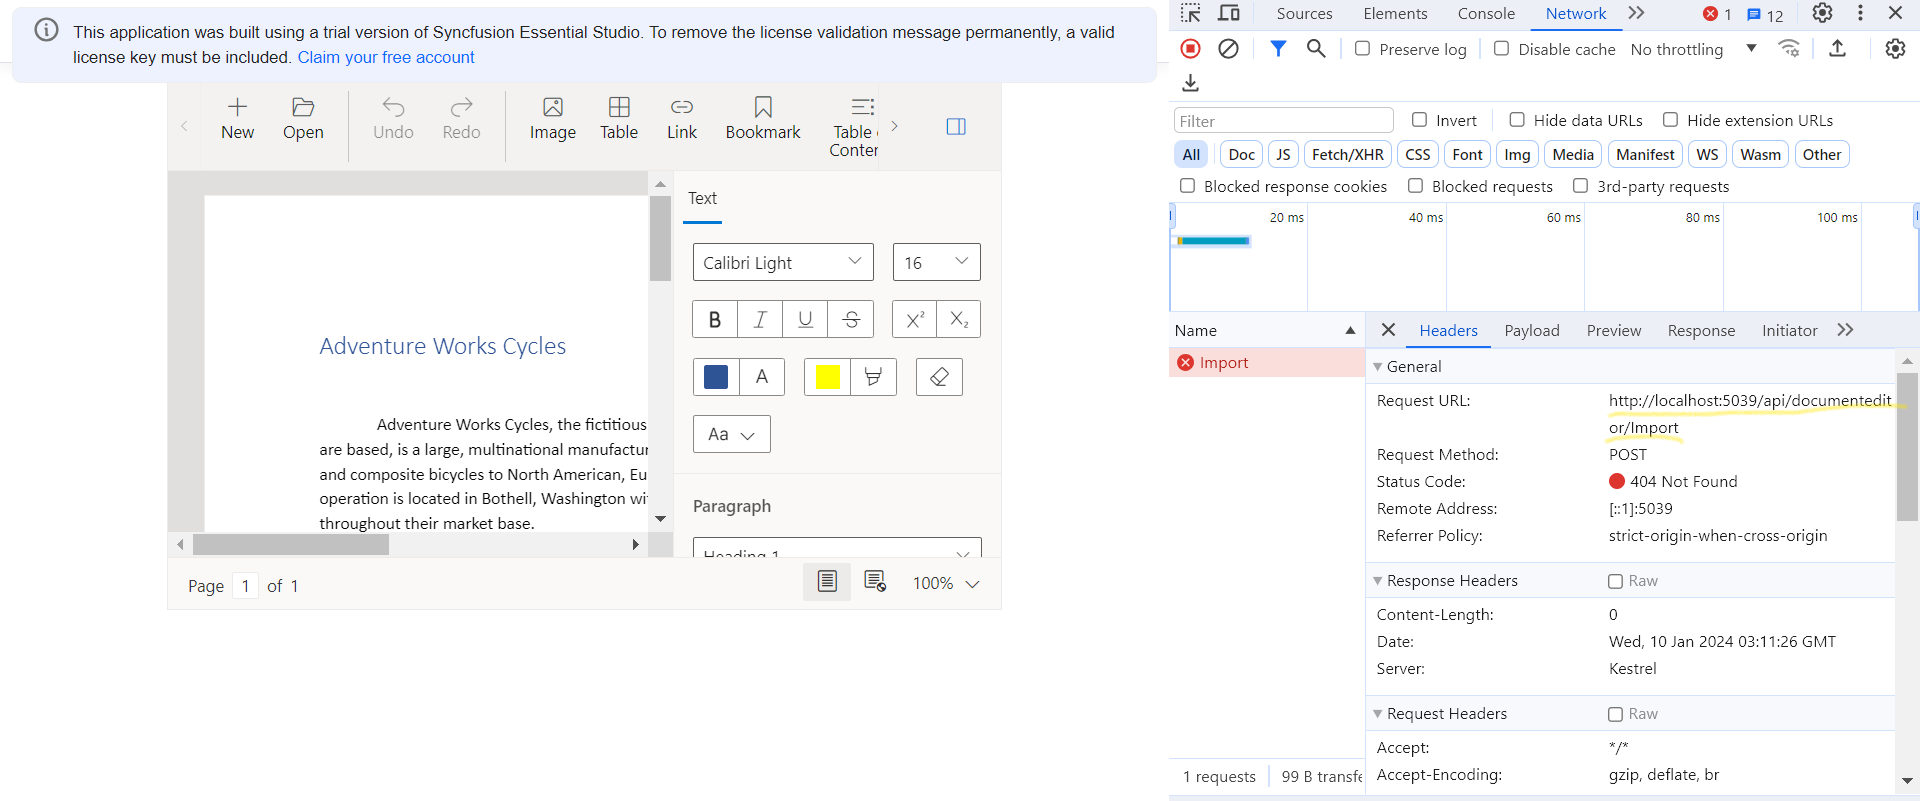The height and width of the screenshot is (801, 1920).
Task: Clear the network log
Action: (1228, 49)
